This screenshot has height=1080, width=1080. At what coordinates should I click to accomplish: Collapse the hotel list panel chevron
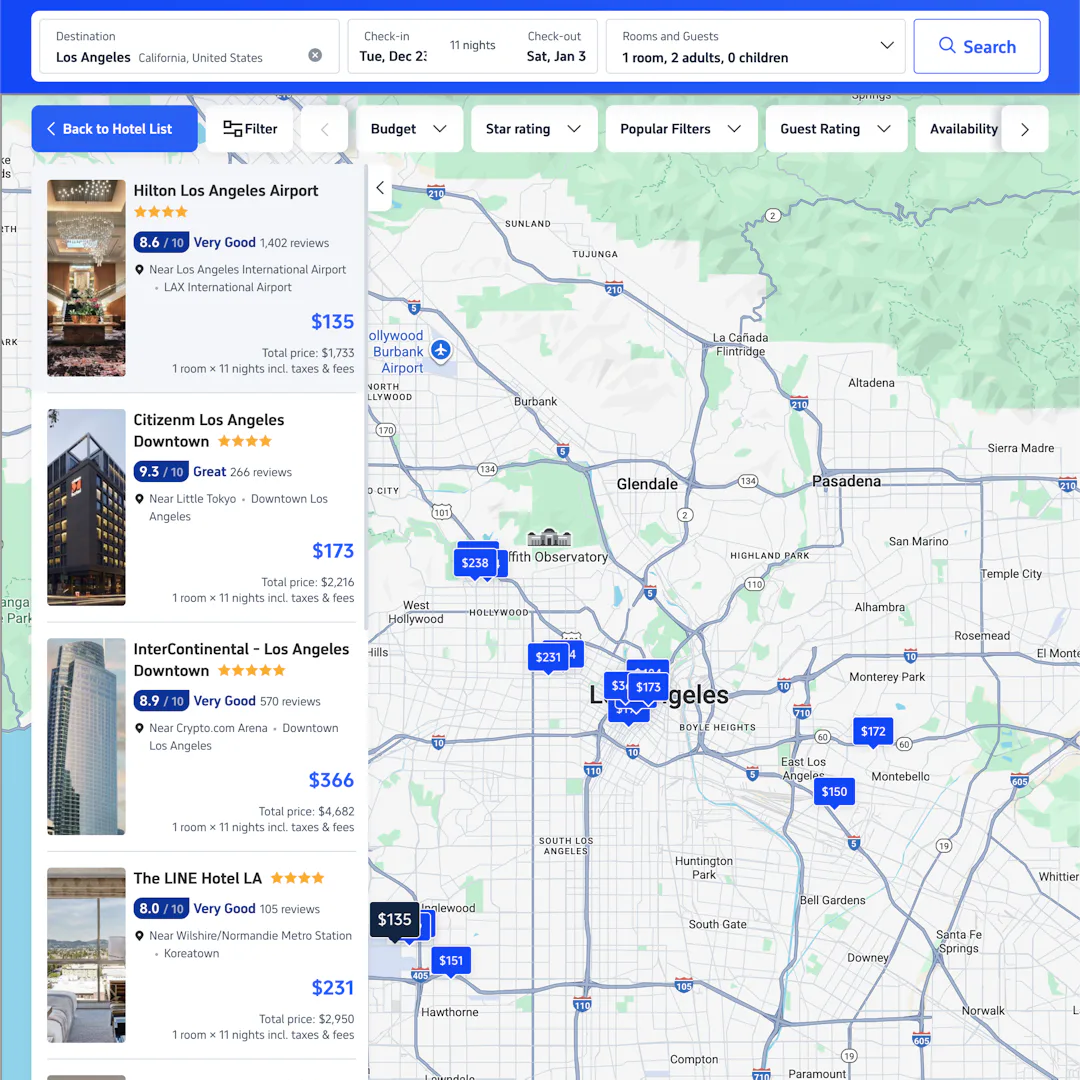point(380,187)
